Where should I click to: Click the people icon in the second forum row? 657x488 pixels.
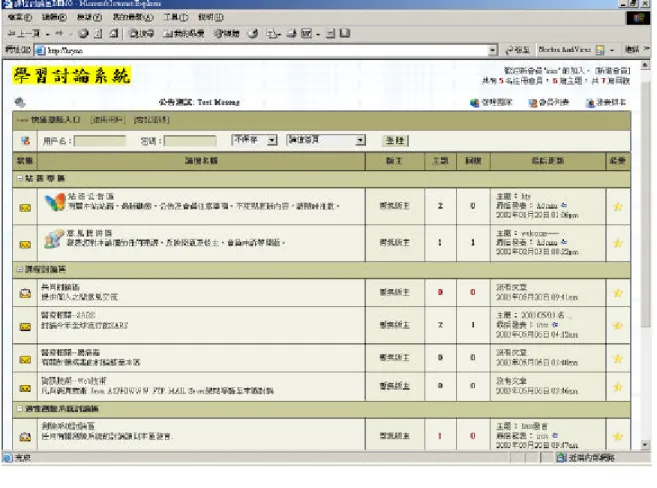54,239
